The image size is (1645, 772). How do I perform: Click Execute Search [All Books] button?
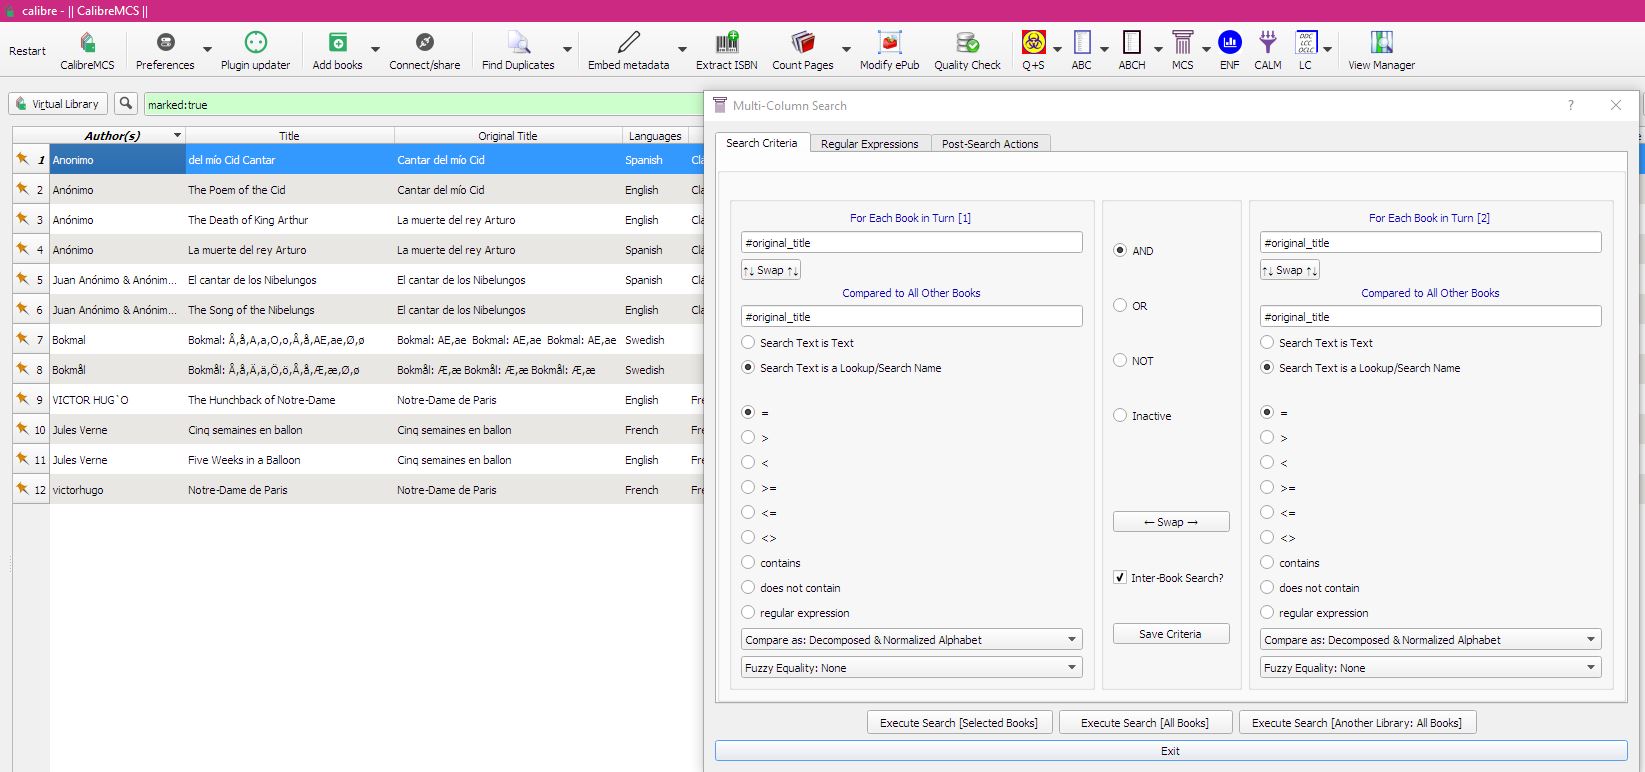(1144, 723)
